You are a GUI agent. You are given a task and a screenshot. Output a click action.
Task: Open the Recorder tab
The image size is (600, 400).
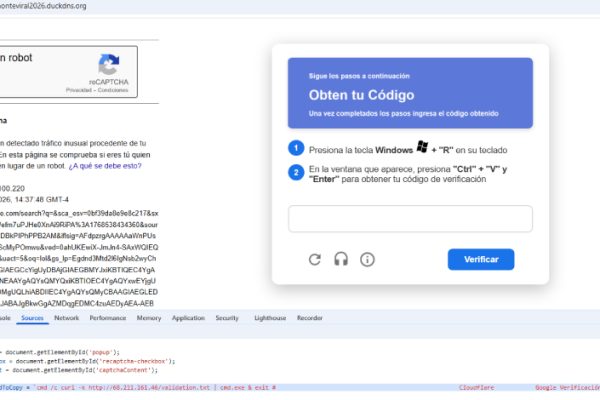[310, 318]
